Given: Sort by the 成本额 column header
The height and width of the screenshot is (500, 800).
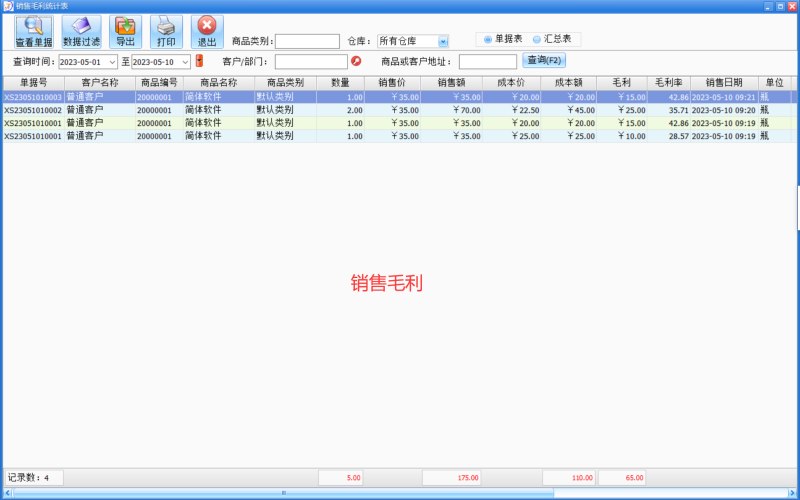Looking at the screenshot, I should click(568, 83).
